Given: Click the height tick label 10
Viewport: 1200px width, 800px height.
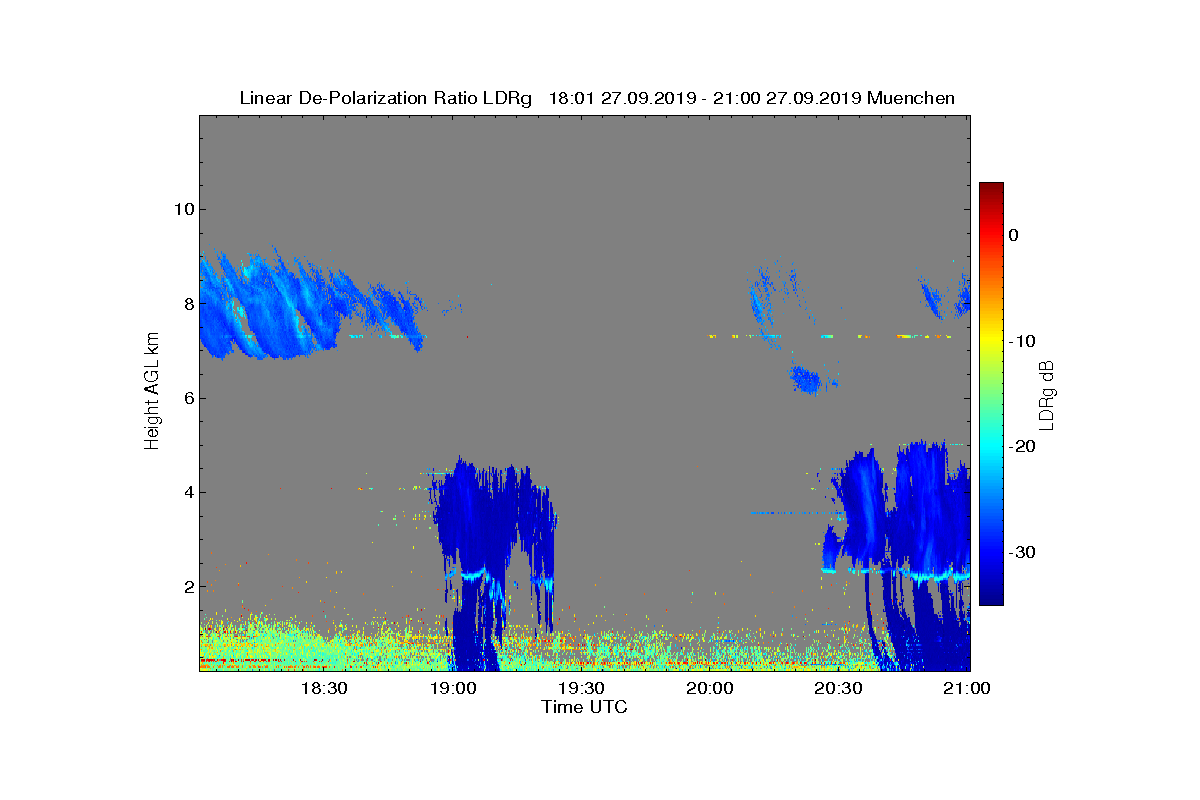Looking at the screenshot, I should click(183, 209).
